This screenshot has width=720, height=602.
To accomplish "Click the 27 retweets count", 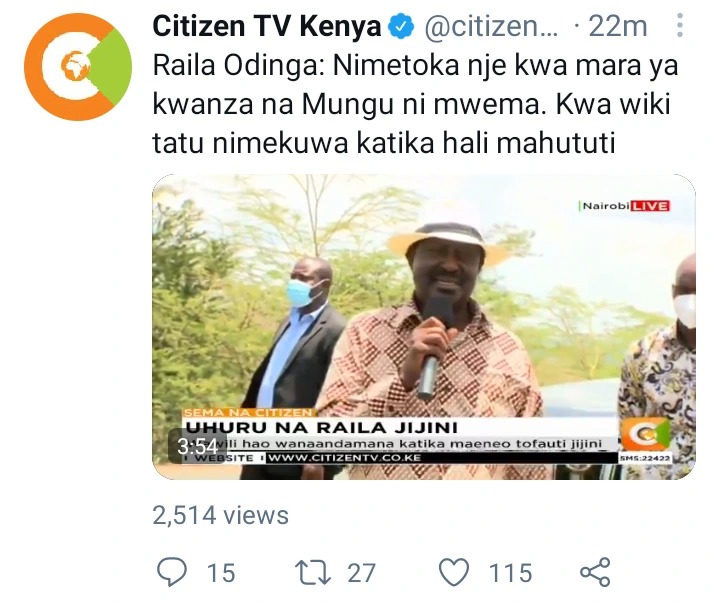I will coord(362,573).
